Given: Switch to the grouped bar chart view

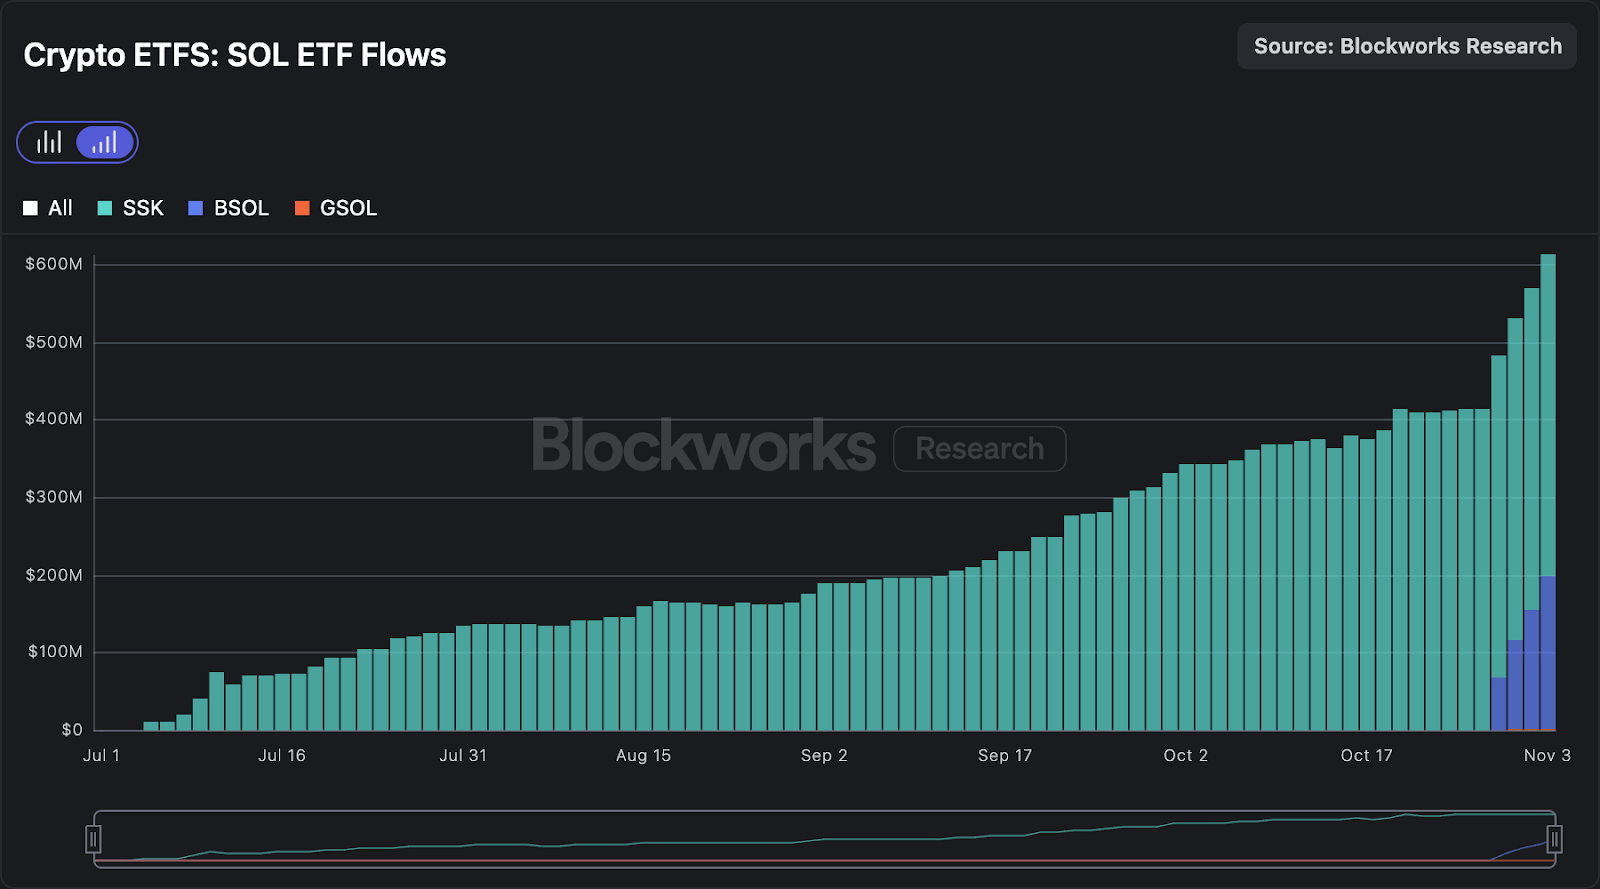Looking at the screenshot, I should (49, 142).
